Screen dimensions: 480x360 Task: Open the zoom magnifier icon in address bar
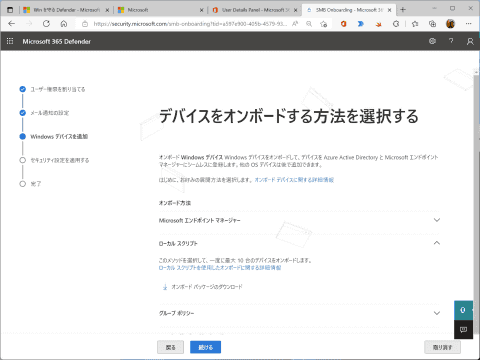click(x=309, y=24)
